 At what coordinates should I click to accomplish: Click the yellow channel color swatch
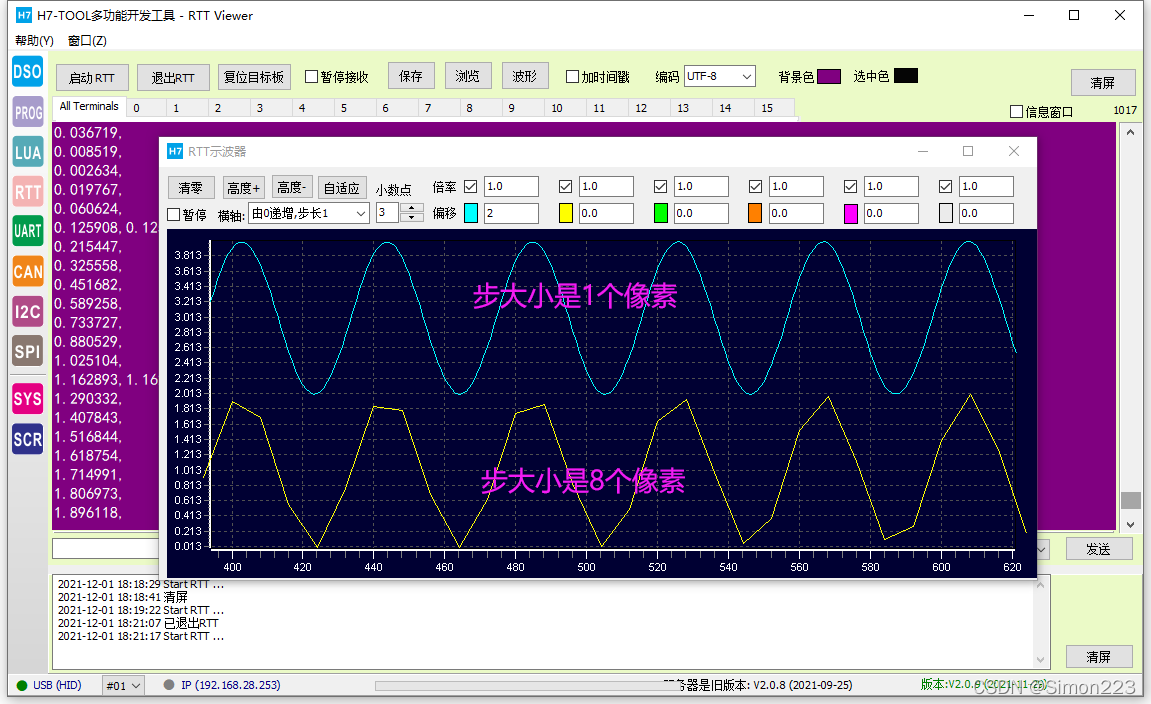[x=566, y=213]
